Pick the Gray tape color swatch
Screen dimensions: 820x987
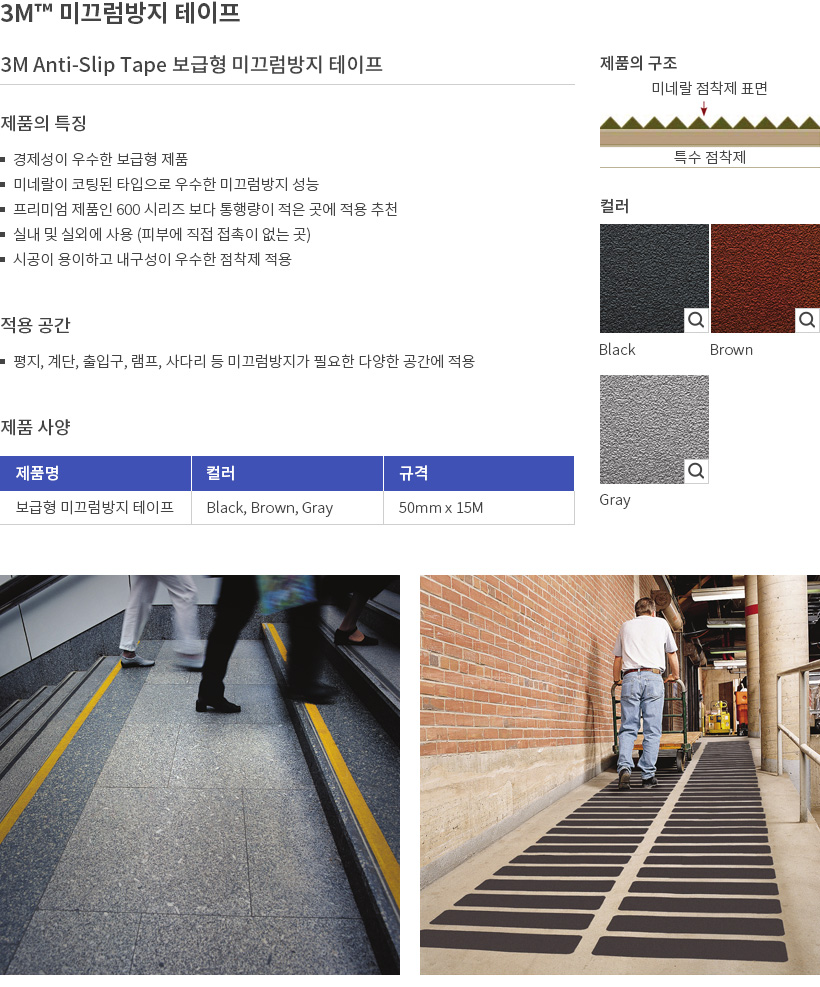(x=643, y=420)
